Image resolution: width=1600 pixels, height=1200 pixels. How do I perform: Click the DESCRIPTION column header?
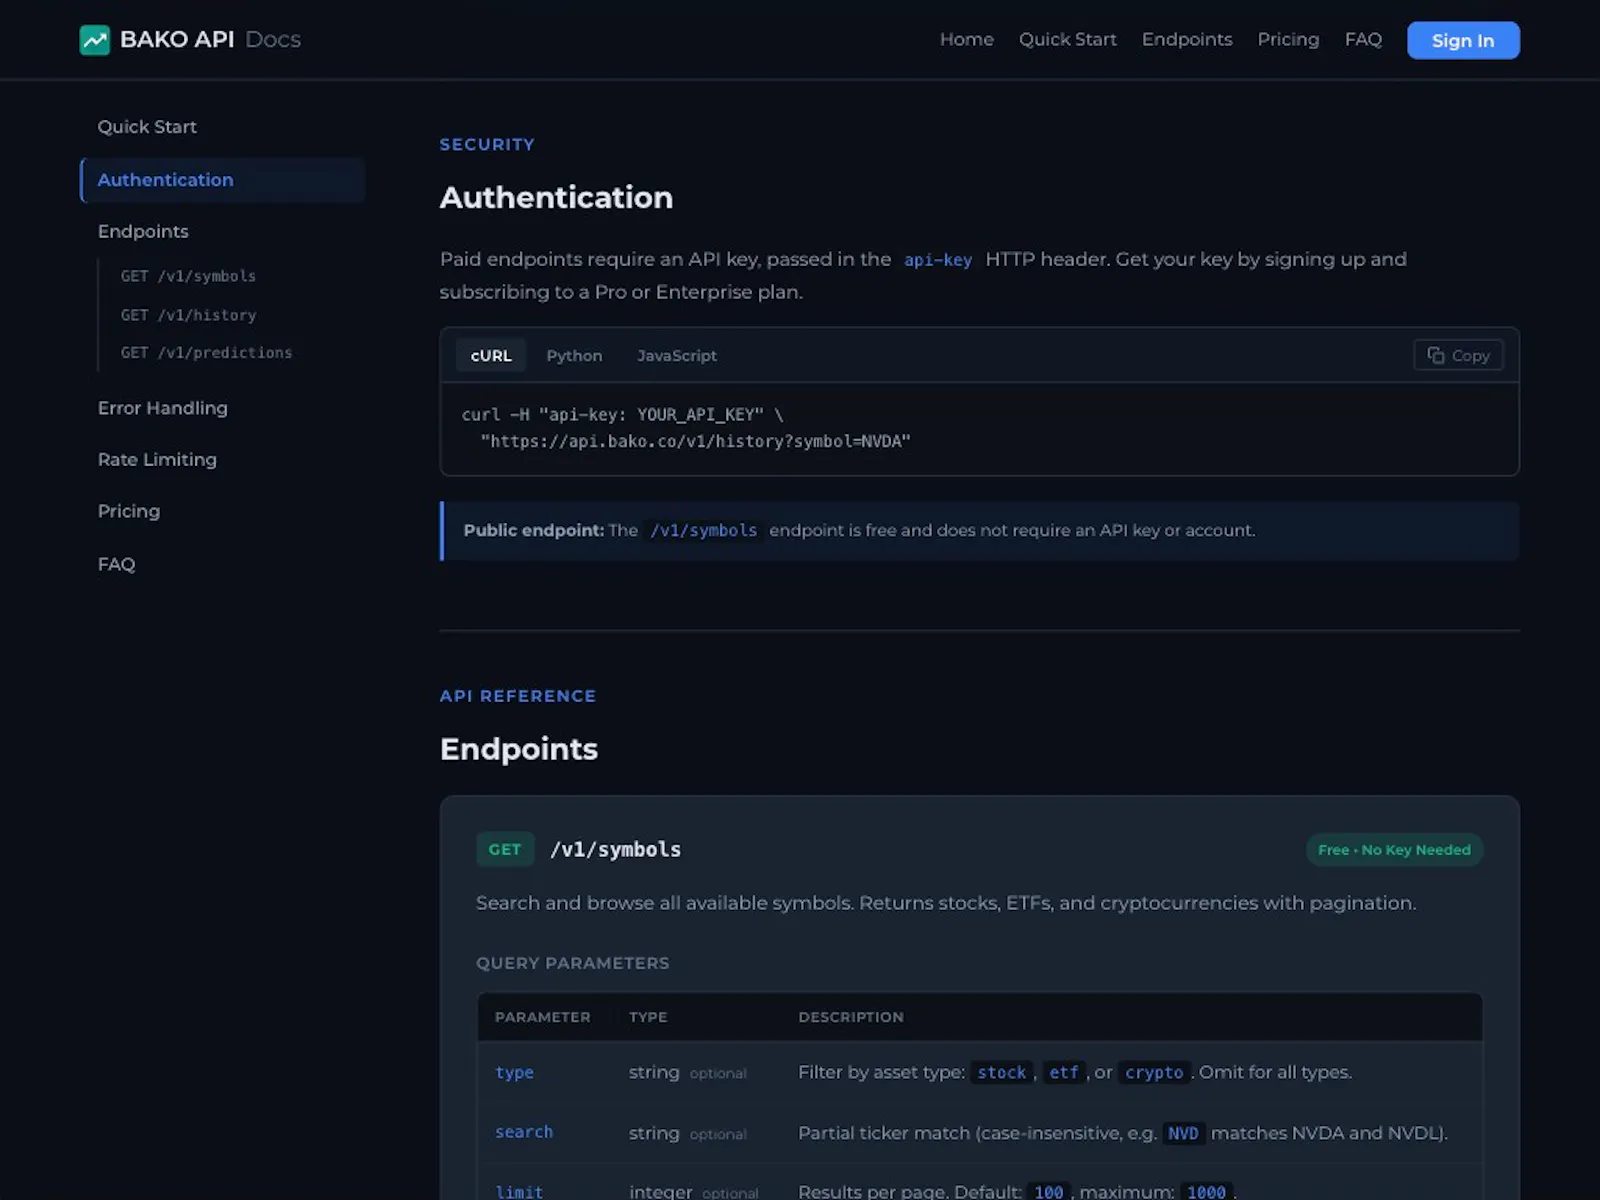(x=851, y=1017)
